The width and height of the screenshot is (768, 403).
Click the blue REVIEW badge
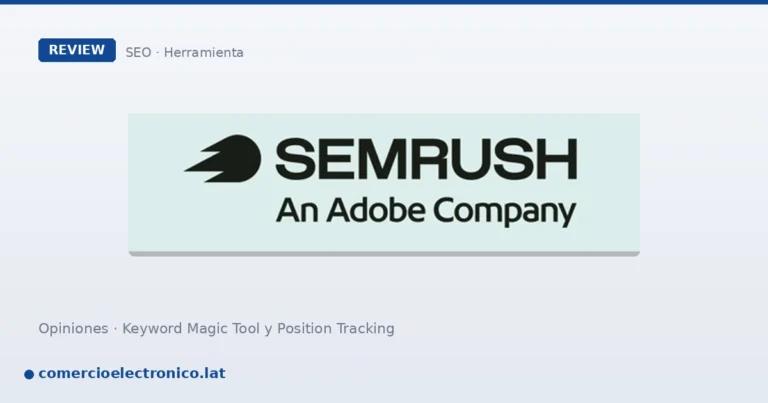(77, 50)
